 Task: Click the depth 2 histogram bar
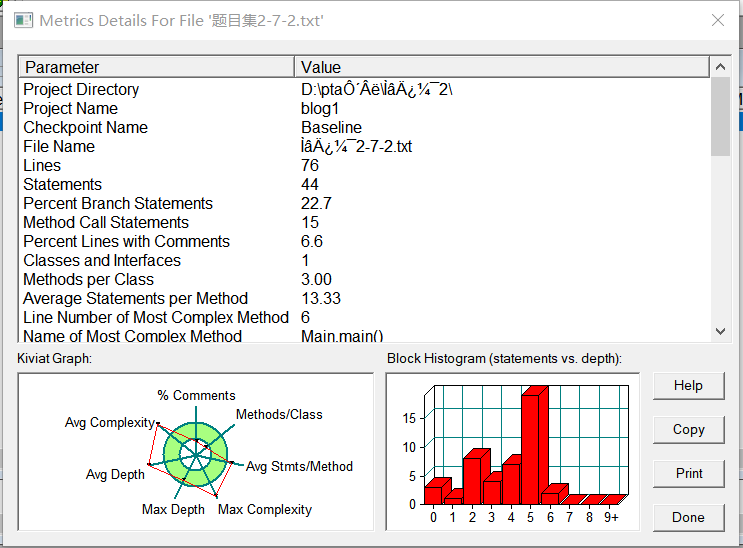(476, 477)
